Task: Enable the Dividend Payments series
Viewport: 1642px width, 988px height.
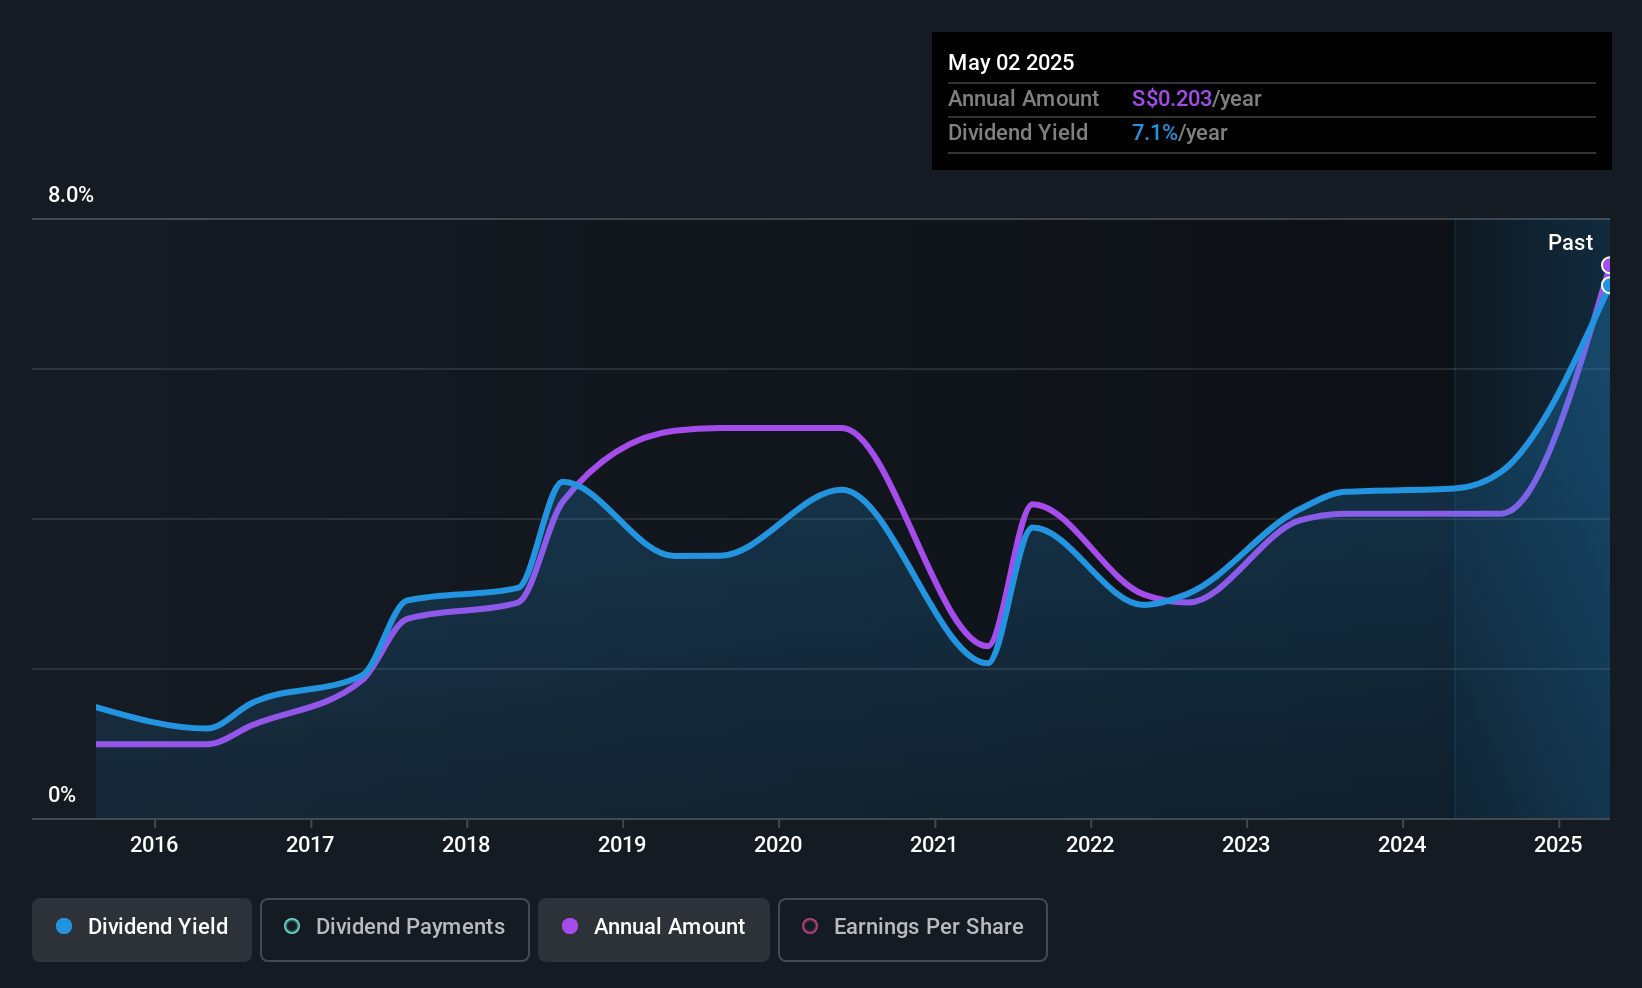Action: (394, 928)
